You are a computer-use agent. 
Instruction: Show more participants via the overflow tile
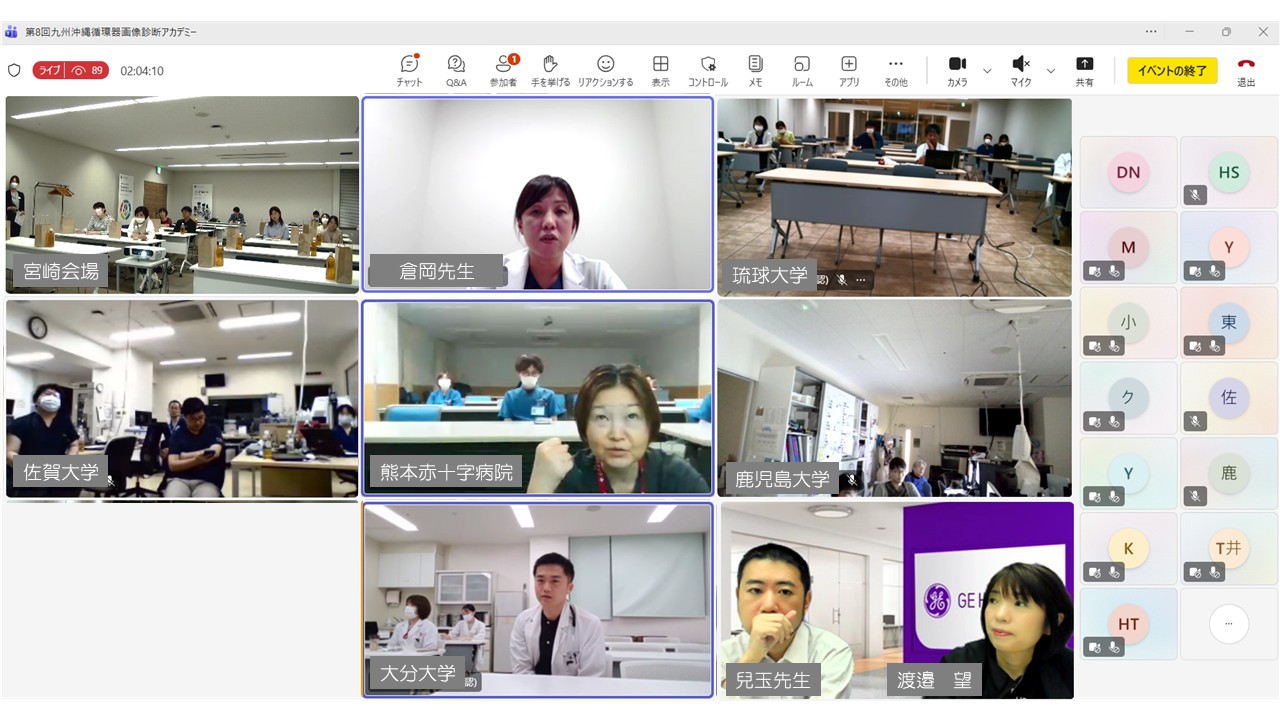click(1228, 624)
